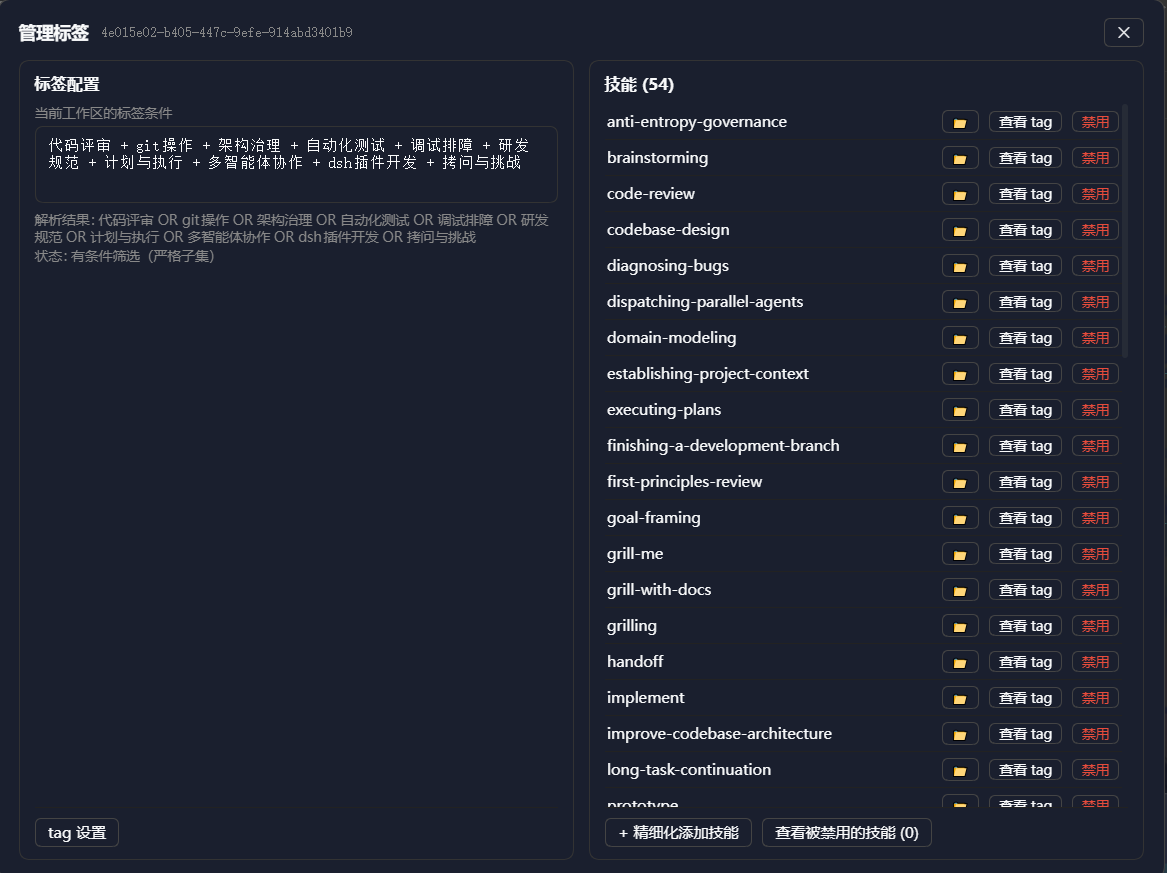Select the finishing-a-development-branch skill name
Viewport: 1167px width, 873px height.
[723, 446]
